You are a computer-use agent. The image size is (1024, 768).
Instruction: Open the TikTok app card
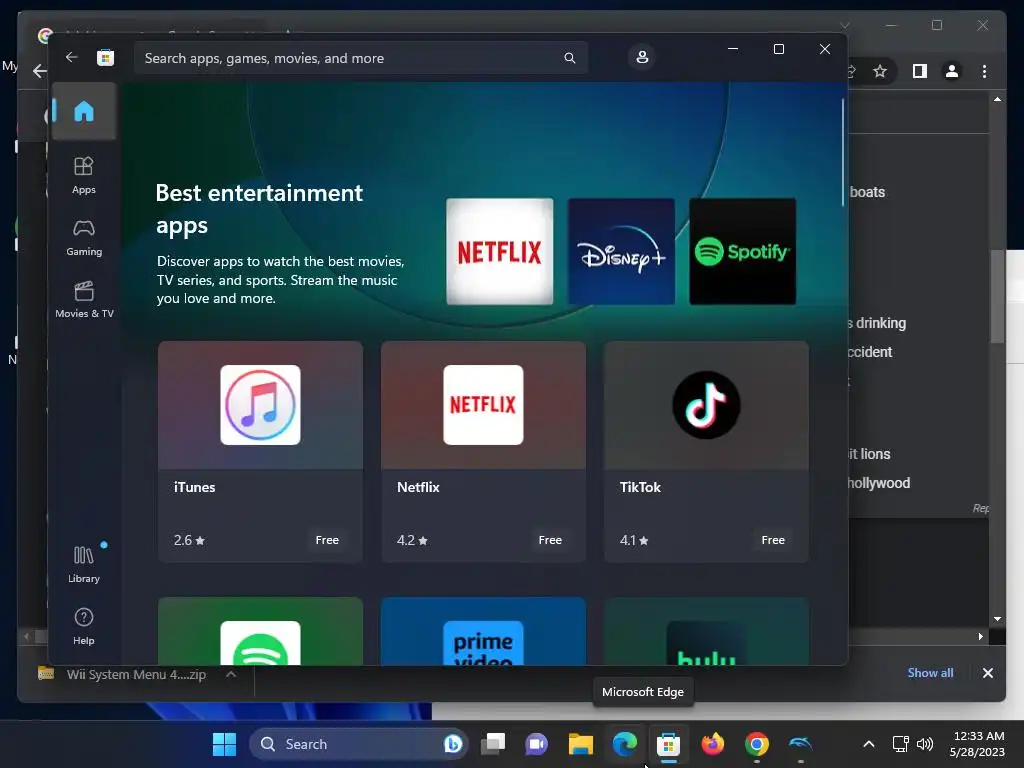click(x=706, y=451)
